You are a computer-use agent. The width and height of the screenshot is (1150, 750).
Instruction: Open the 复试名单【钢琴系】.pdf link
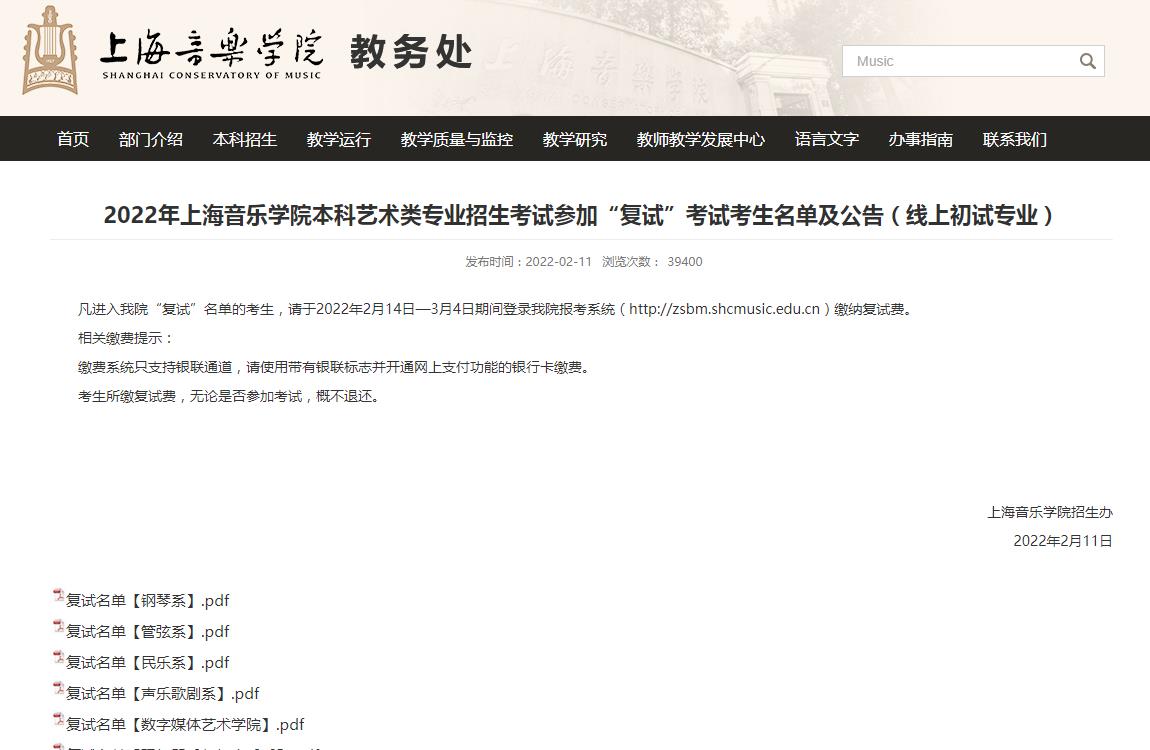point(147,600)
